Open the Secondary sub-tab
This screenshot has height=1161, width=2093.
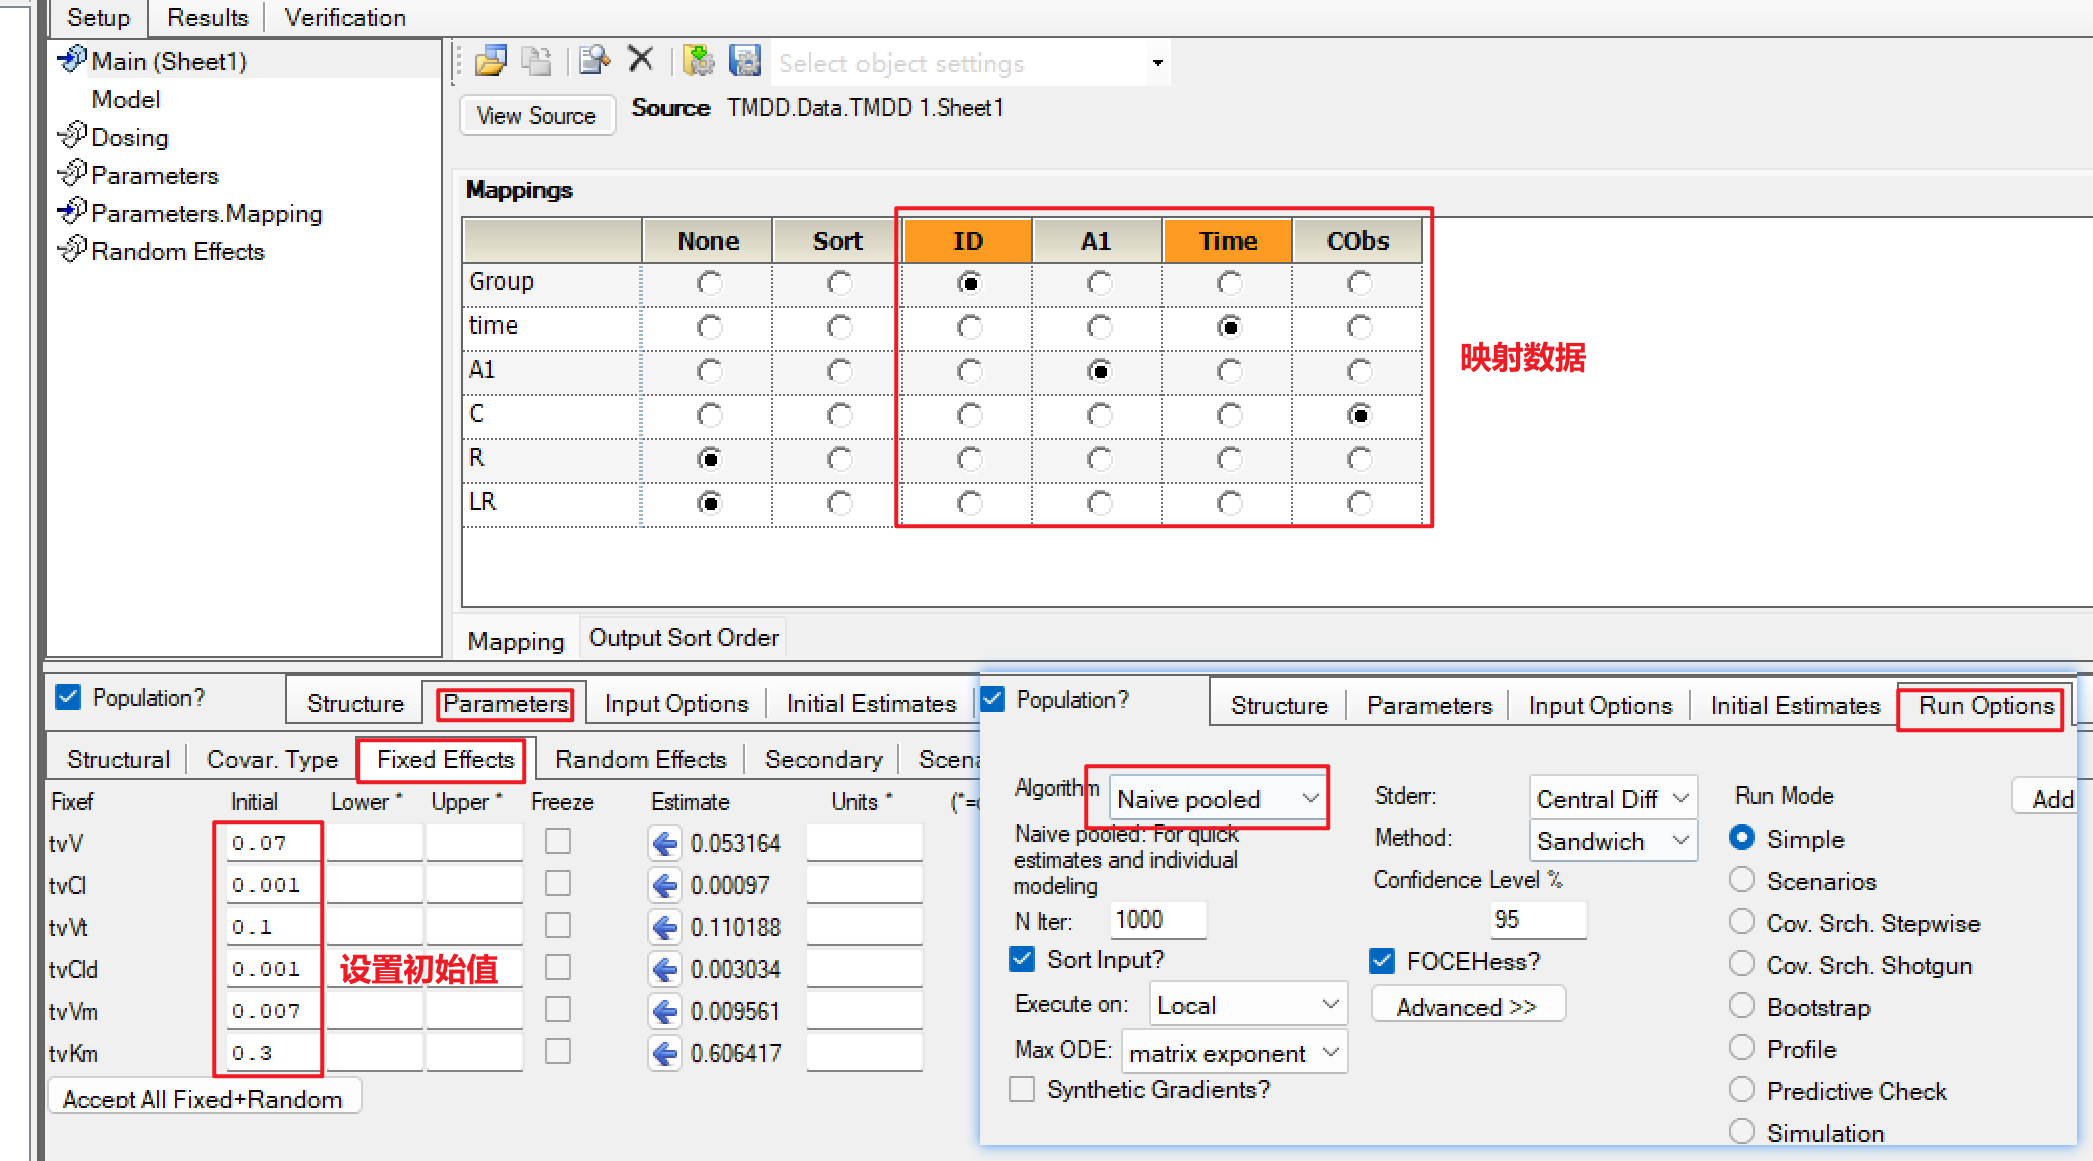coord(823,760)
